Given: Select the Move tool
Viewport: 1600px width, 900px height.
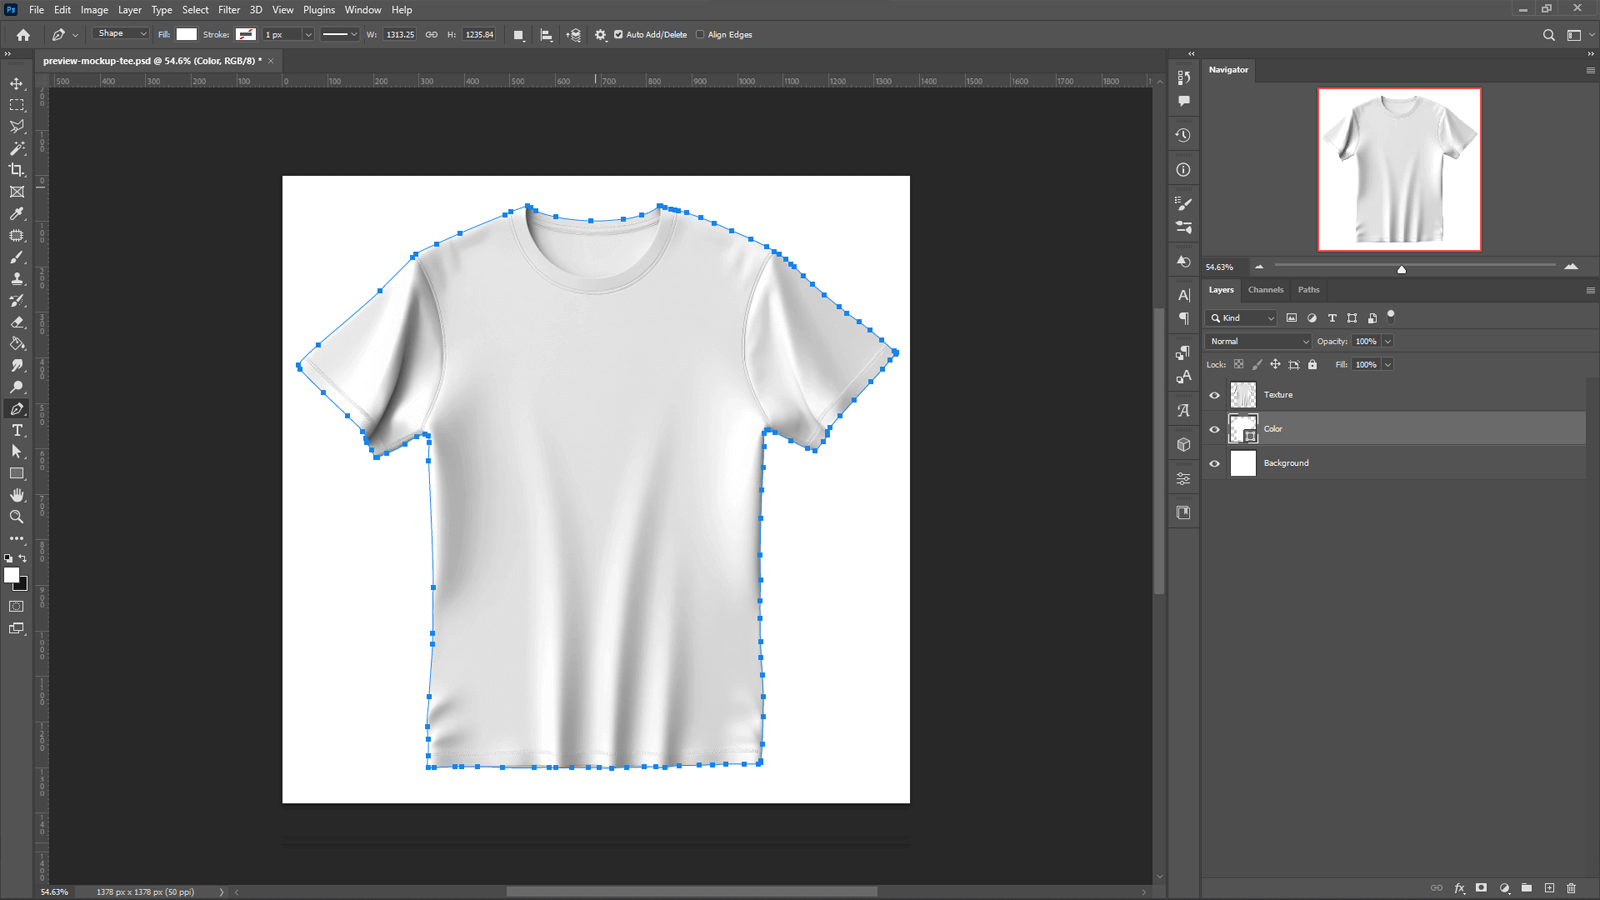Looking at the screenshot, I should coord(17,83).
